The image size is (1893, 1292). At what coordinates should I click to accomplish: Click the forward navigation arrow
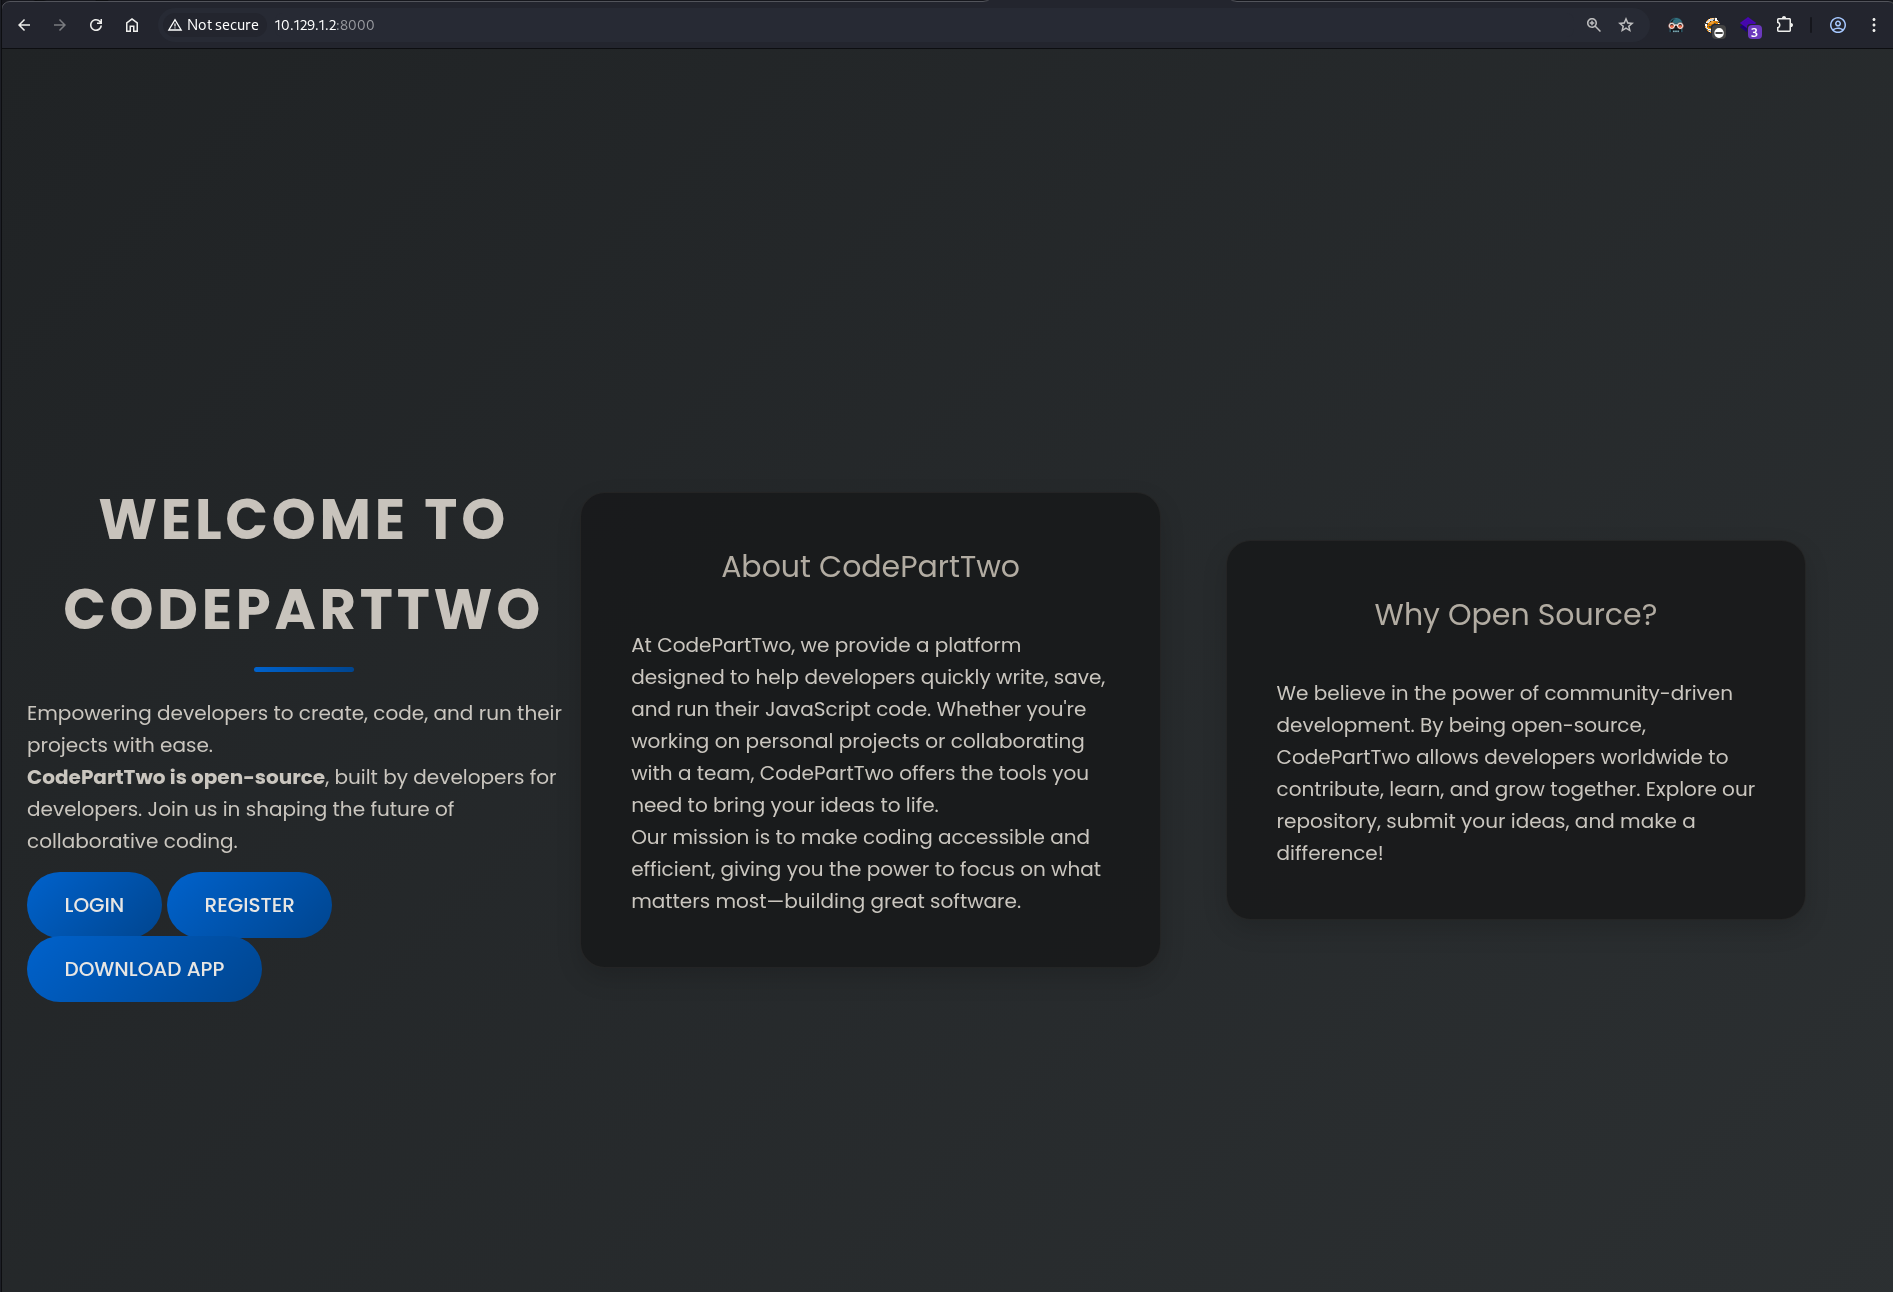pyautogui.click(x=60, y=25)
